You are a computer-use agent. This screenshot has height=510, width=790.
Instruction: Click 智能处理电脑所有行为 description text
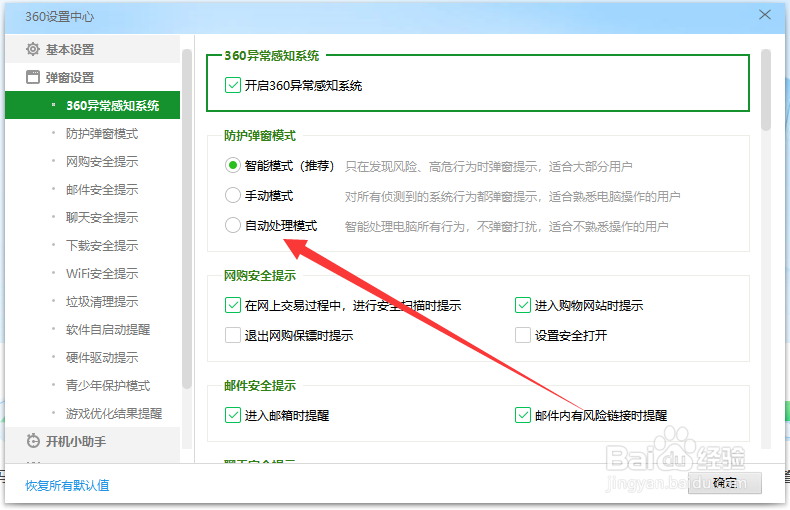pyautogui.click(x=506, y=226)
